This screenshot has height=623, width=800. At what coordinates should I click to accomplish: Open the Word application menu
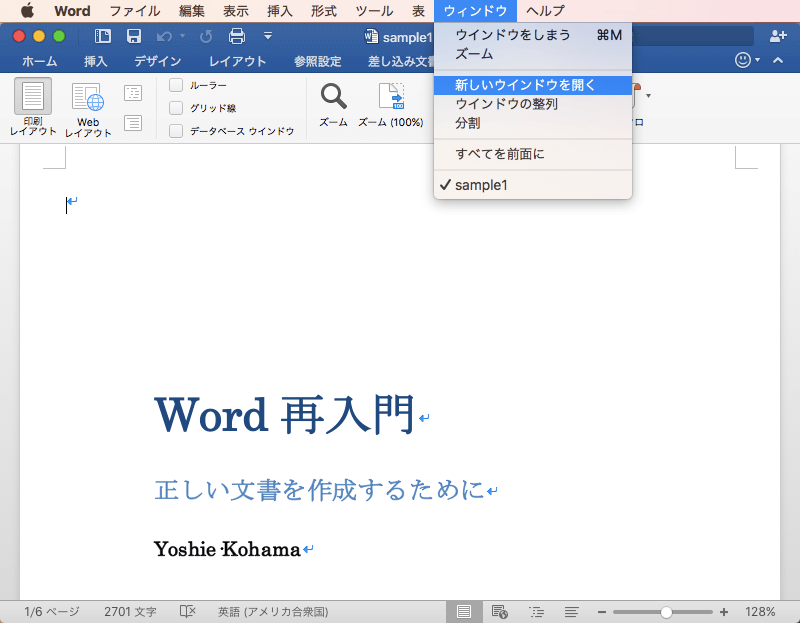click(72, 11)
